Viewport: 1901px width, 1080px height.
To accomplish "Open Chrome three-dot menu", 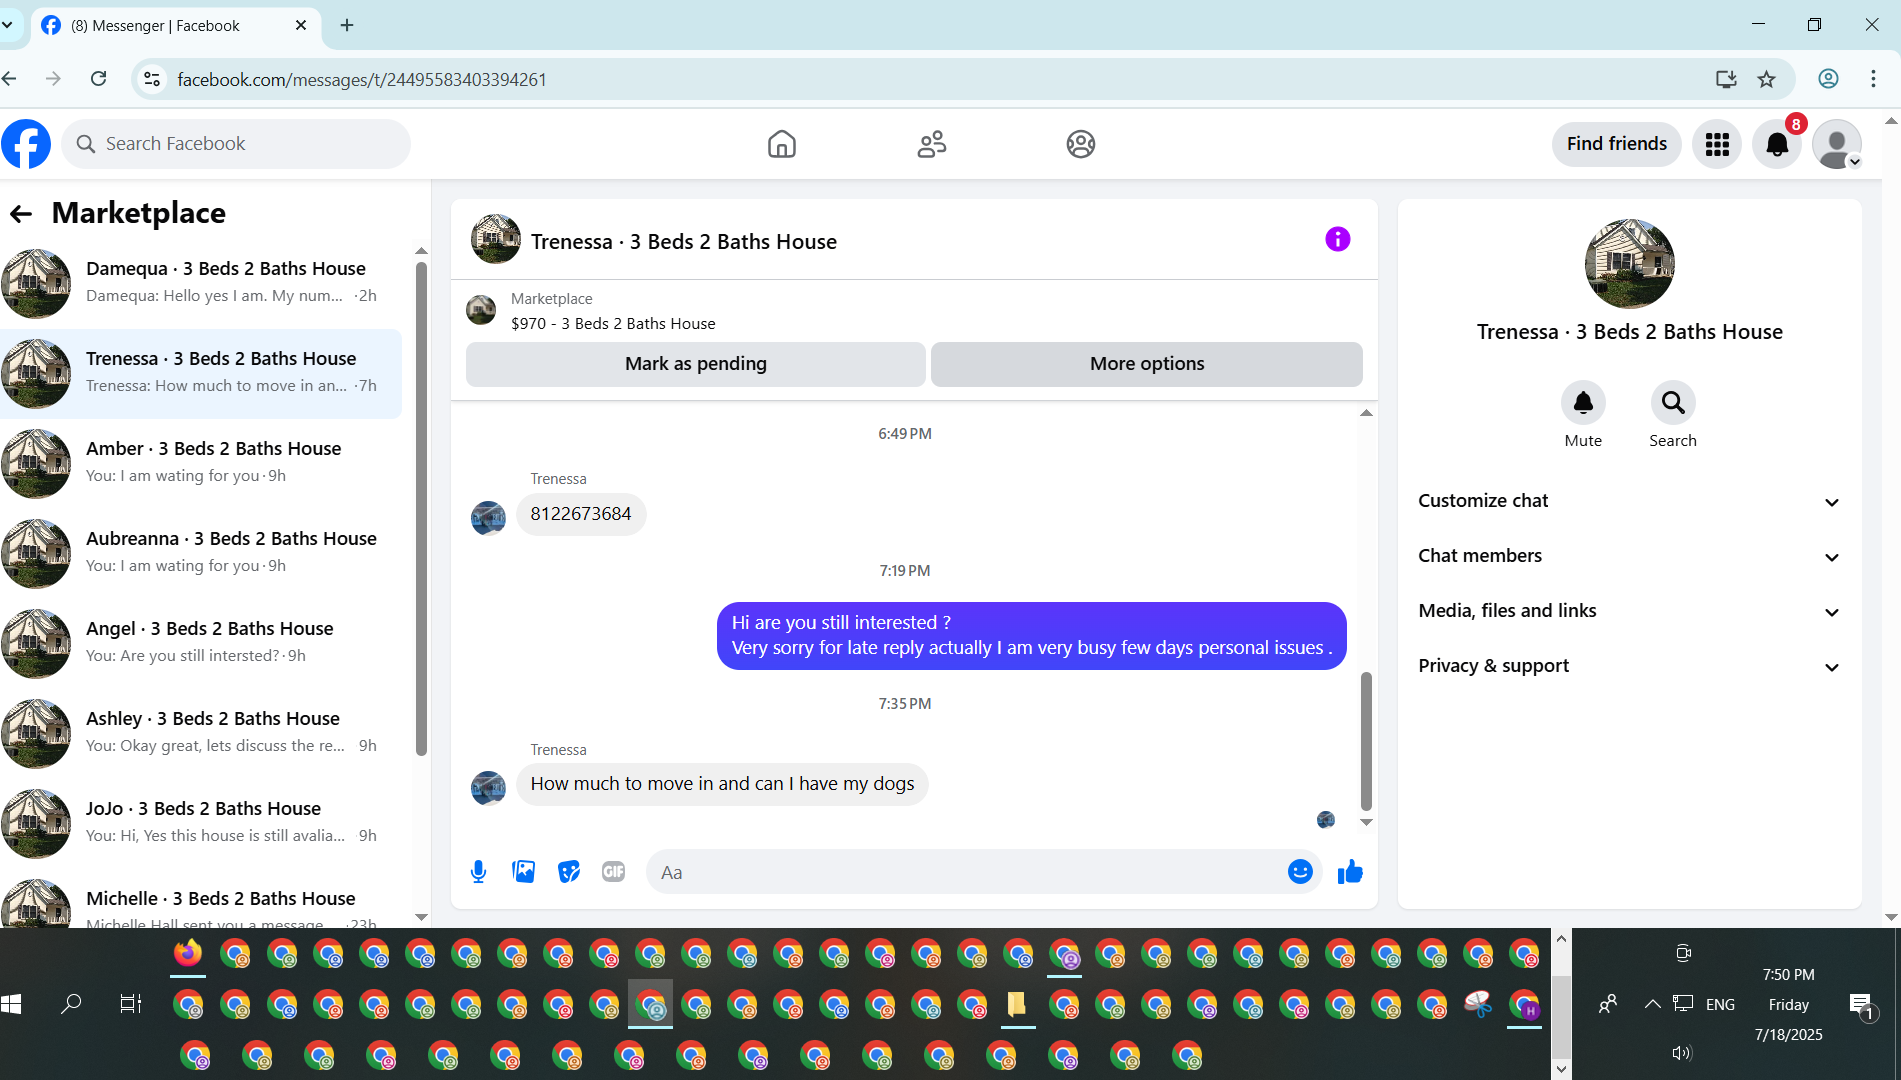I will coord(1873,79).
